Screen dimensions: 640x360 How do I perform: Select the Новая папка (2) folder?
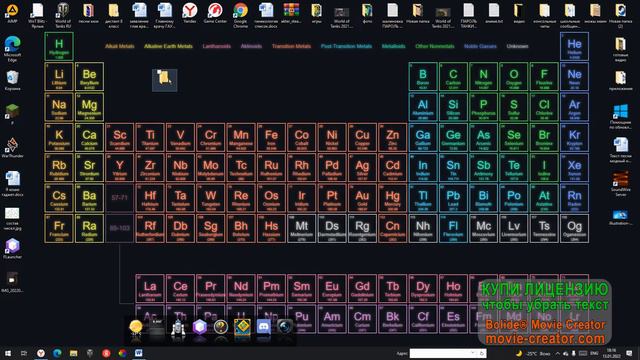620,15
